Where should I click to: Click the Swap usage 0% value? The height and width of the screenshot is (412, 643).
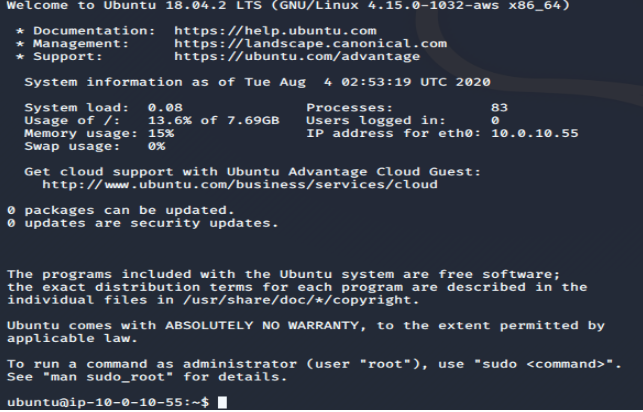click(x=157, y=146)
